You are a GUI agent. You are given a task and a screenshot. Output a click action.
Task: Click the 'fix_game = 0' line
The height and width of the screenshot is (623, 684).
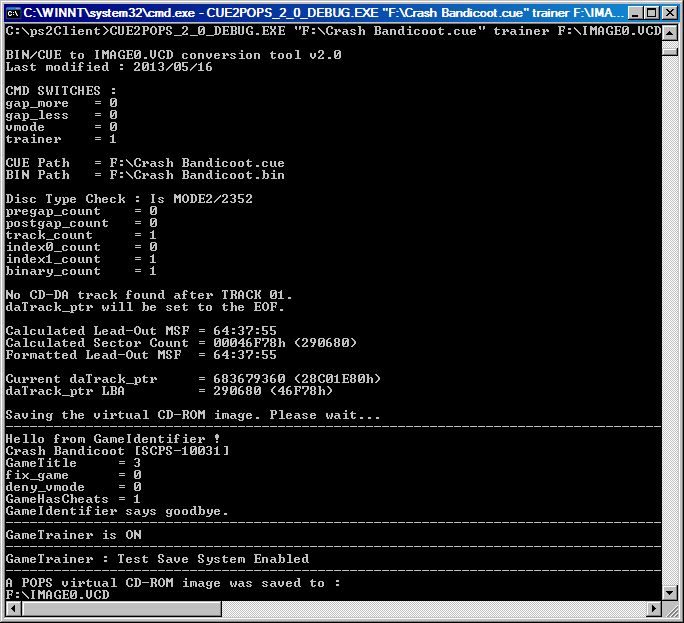coord(73,475)
